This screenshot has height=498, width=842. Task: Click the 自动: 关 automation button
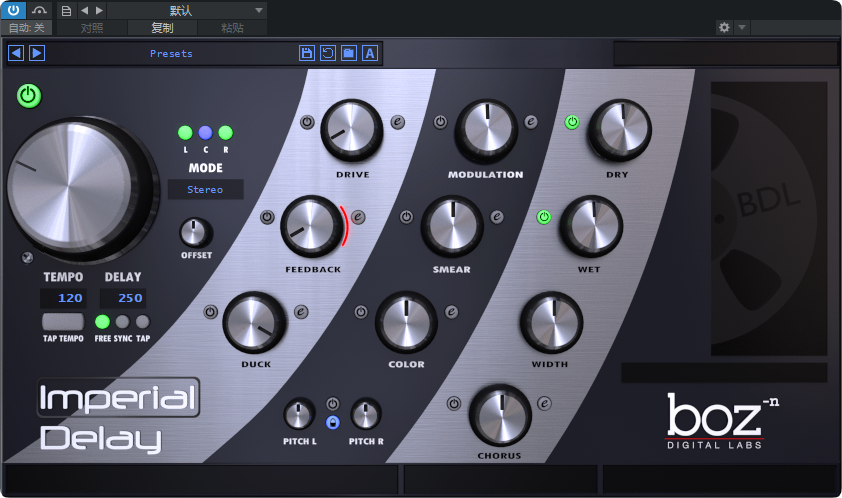[x=27, y=27]
